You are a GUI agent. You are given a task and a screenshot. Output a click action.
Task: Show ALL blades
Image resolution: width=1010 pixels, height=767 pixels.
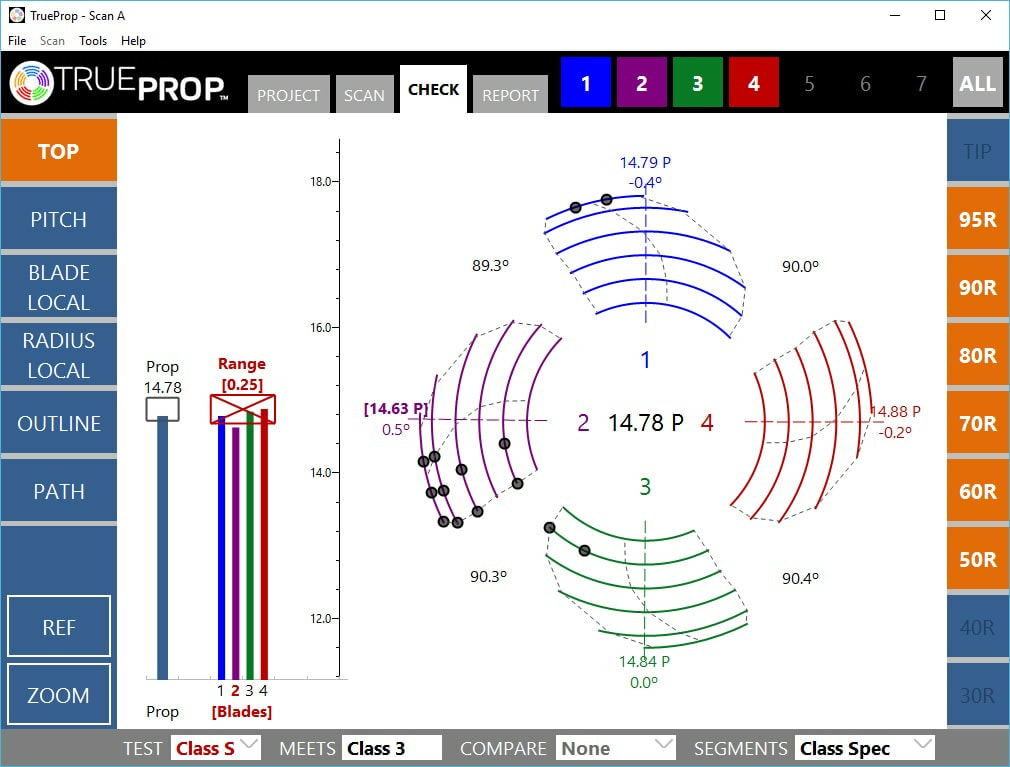(977, 84)
